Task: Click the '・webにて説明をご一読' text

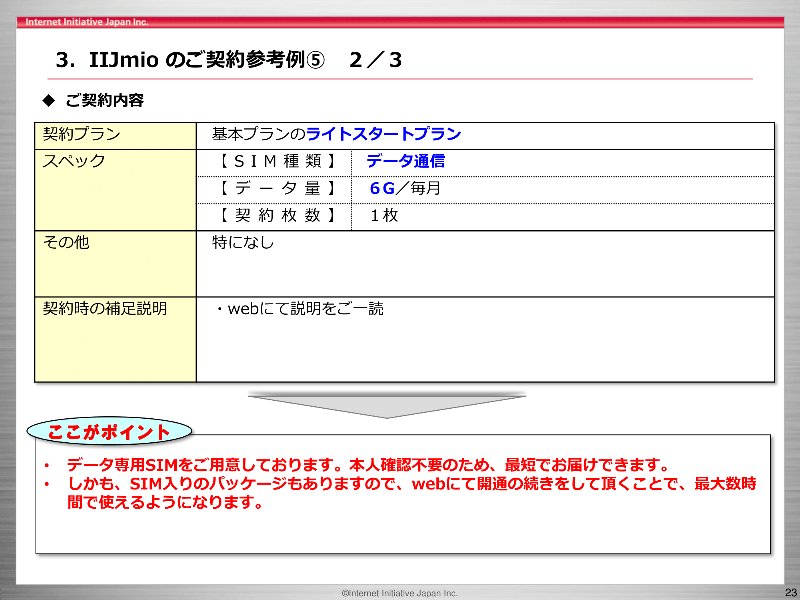Action: [x=298, y=309]
